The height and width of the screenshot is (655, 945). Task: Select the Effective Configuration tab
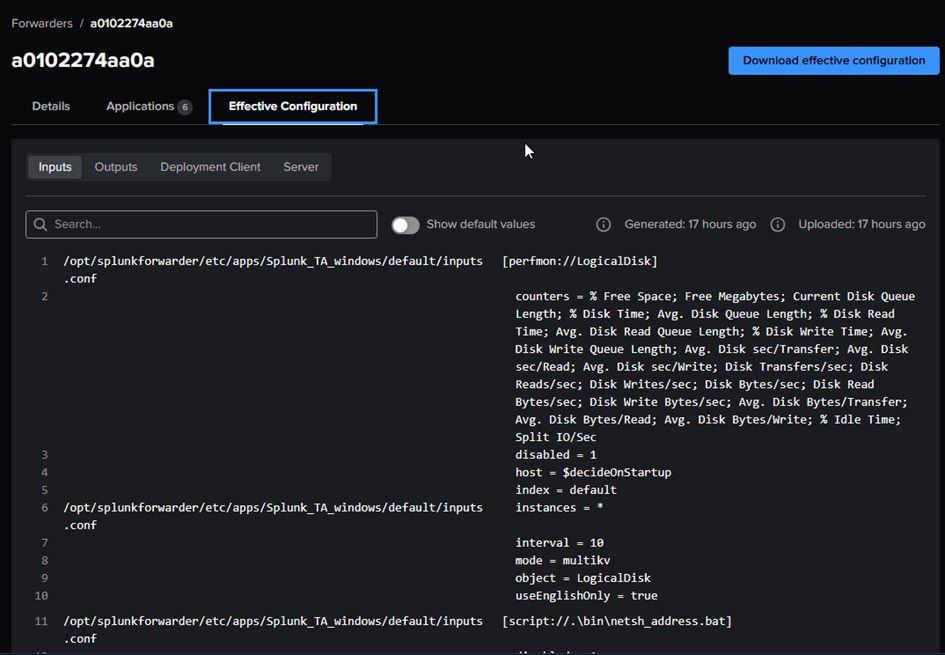click(292, 106)
